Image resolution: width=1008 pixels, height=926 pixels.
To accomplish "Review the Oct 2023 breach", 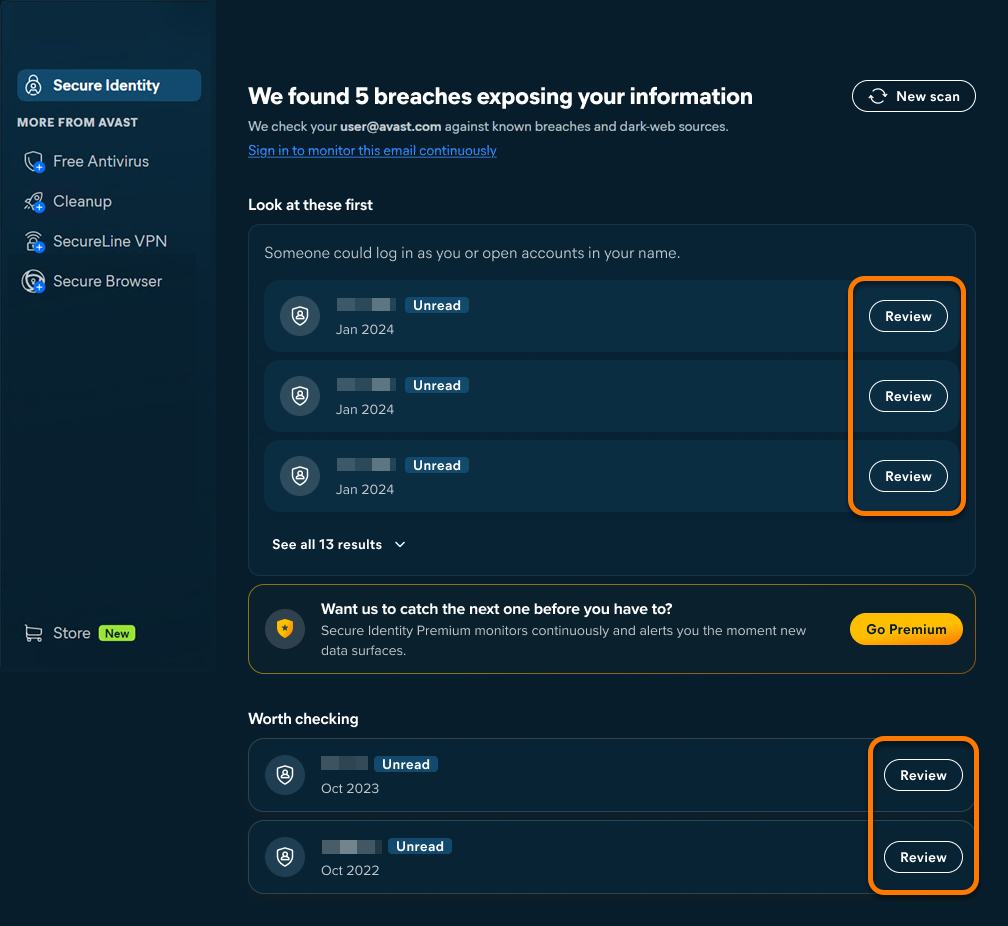I will click(923, 775).
